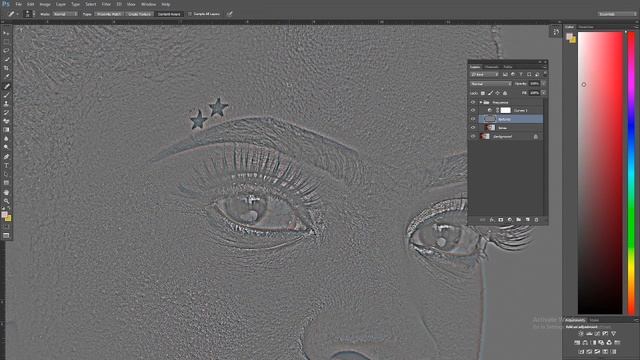Image resolution: width=640 pixels, height=360 pixels.
Task: Create a new layer using Layers panel icon
Action: click(527, 220)
